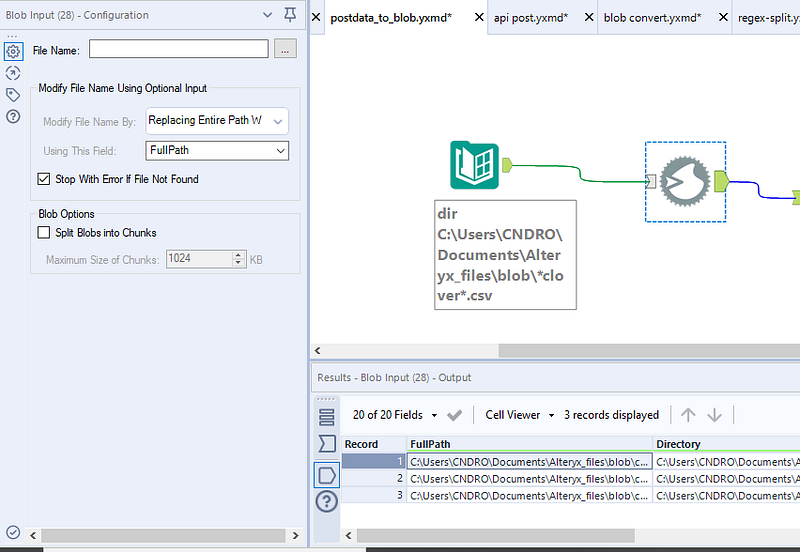Click FullPath cell in record 3
This screenshot has height=552, width=800.
coord(530,495)
